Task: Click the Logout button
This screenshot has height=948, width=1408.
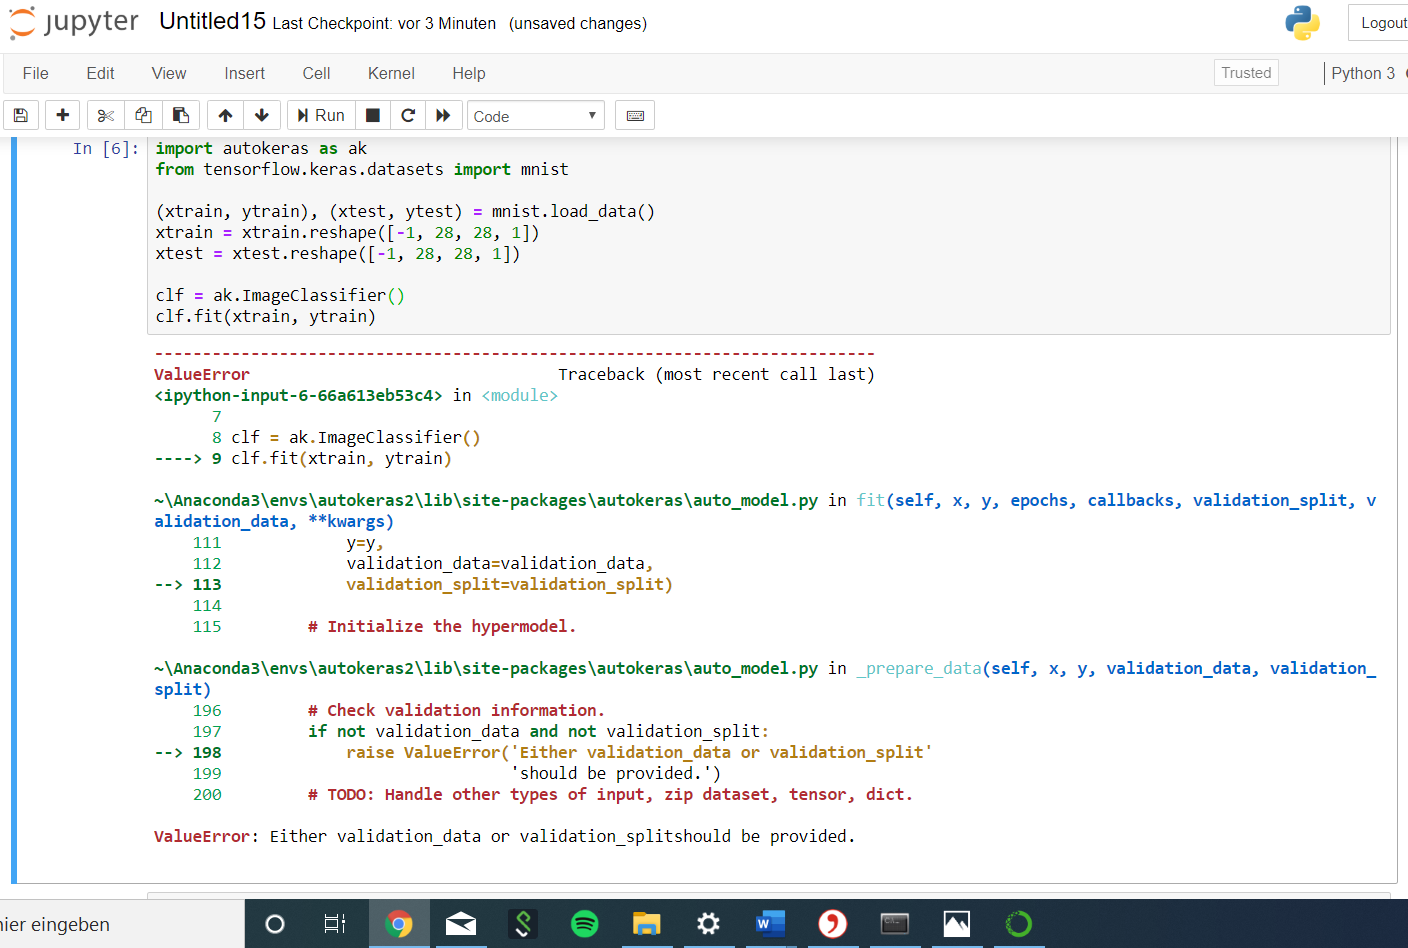Action: point(1388,22)
